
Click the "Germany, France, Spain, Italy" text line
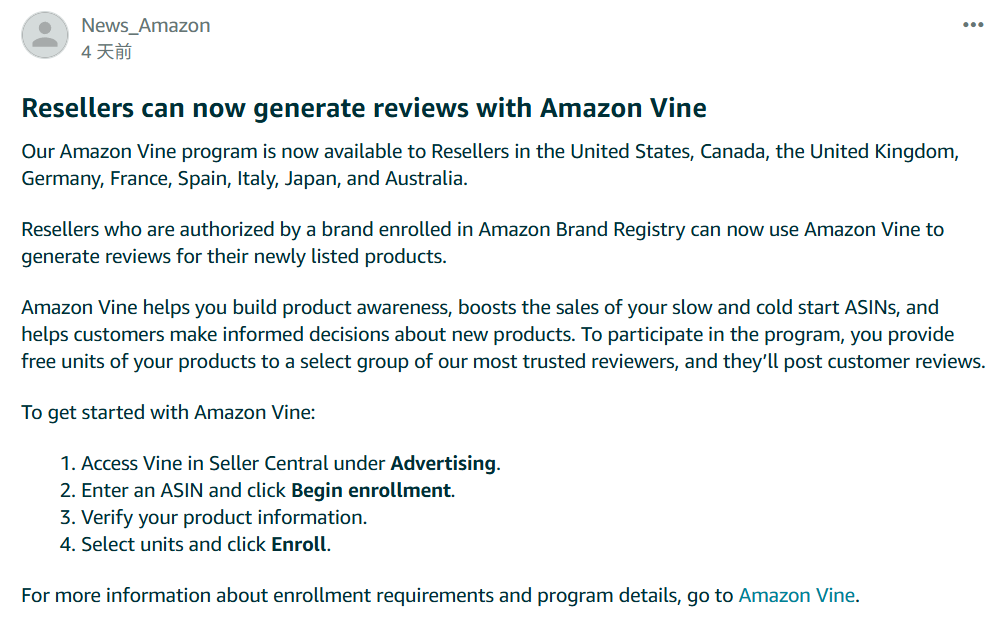[245, 178]
